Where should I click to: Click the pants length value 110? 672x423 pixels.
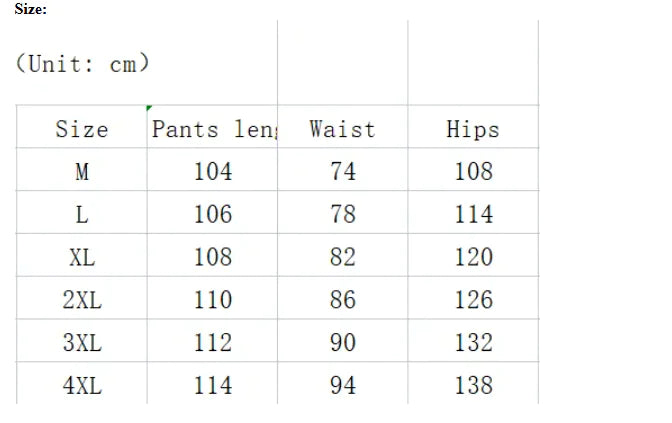click(x=213, y=300)
